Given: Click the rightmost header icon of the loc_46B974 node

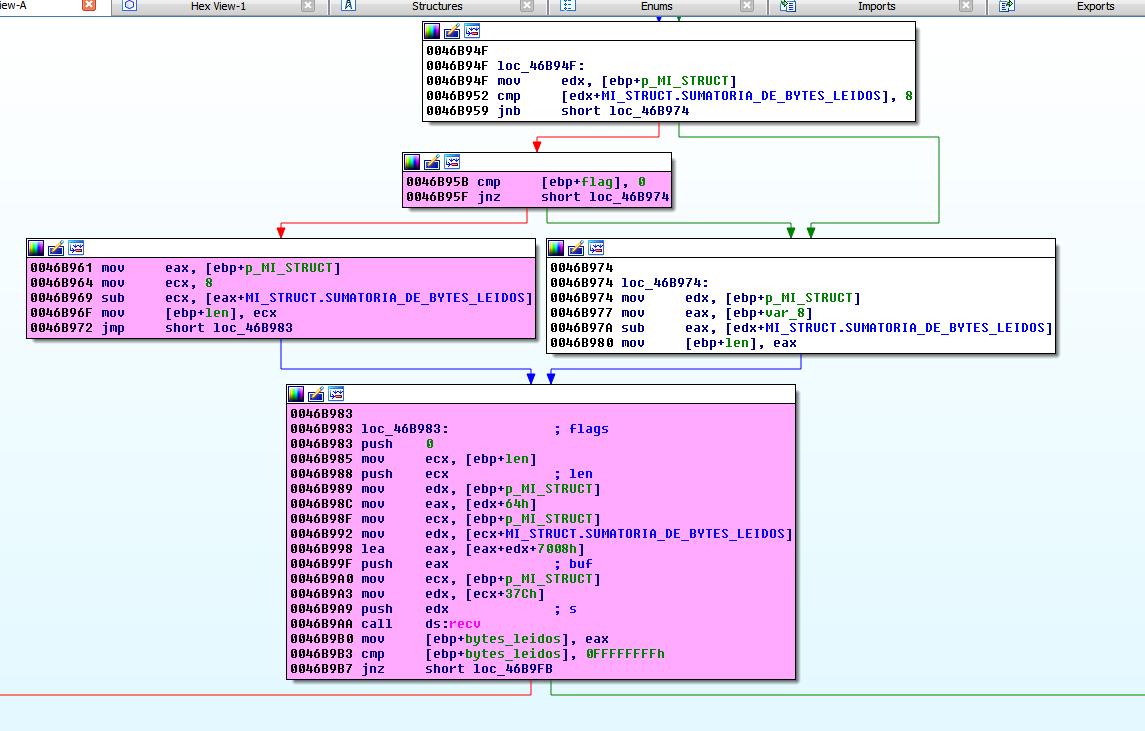Looking at the screenshot, I should 596,248.
